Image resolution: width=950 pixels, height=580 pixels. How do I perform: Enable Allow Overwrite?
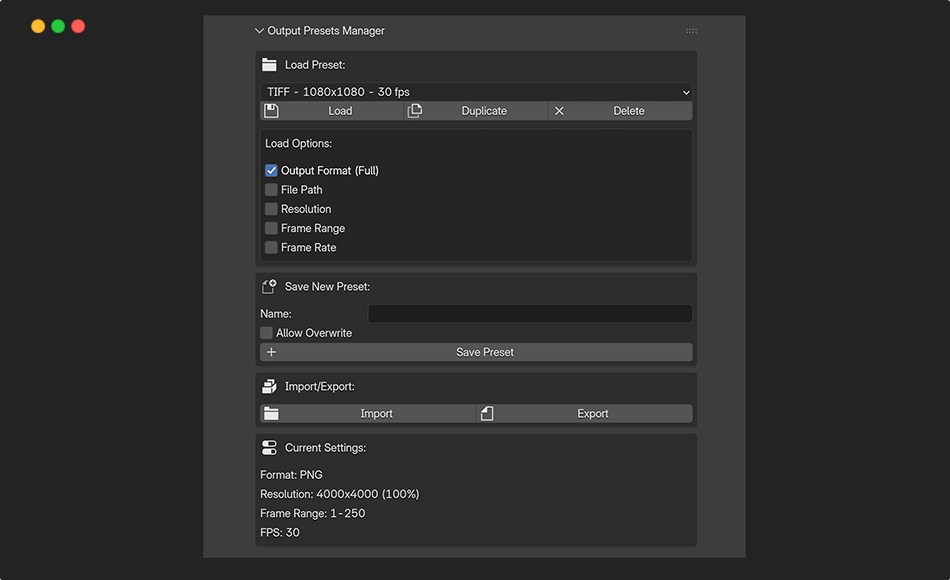coord(266,332)
